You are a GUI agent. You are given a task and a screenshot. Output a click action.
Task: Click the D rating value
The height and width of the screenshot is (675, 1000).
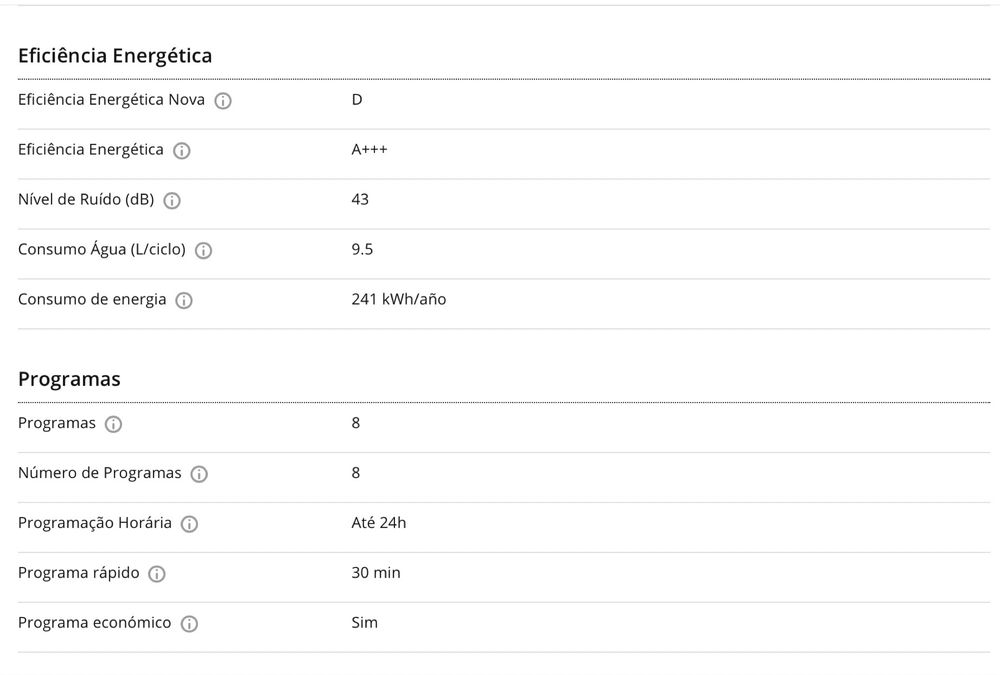(357, 100)
